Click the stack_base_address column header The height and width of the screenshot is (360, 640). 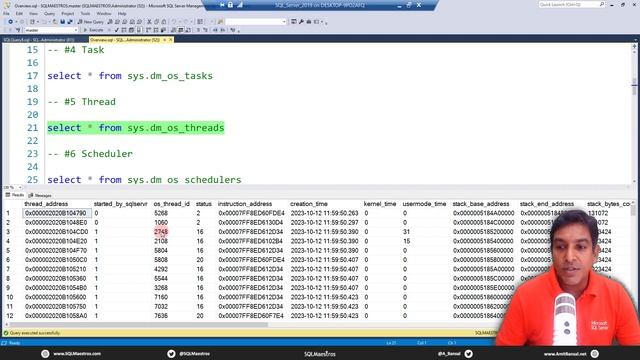coord(481,204)
